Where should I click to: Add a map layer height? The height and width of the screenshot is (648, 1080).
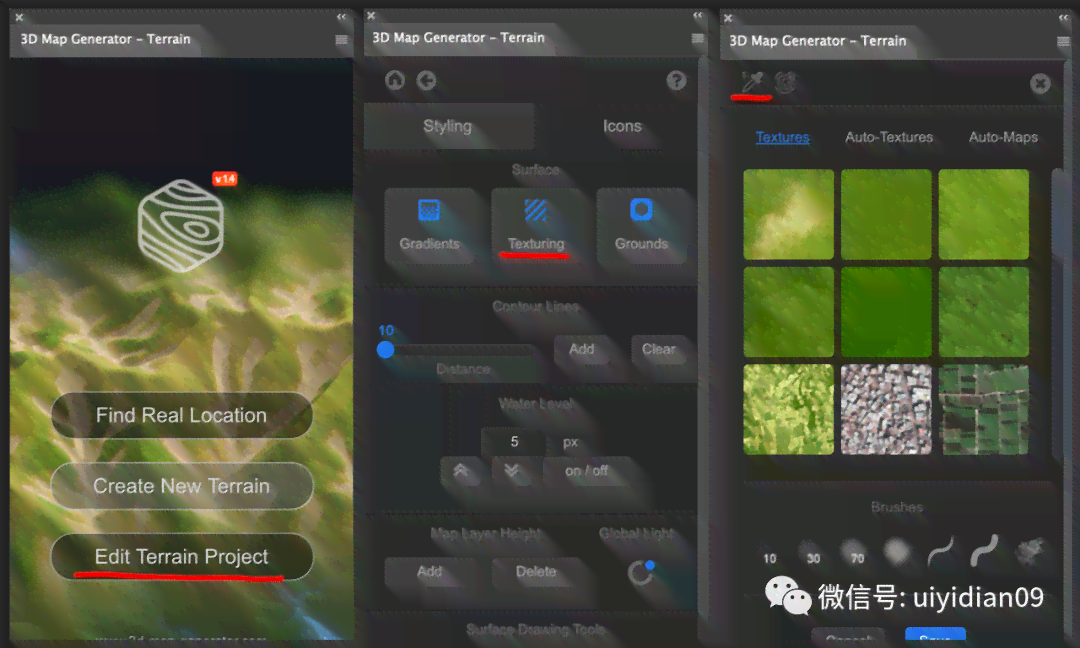(429, 572)
